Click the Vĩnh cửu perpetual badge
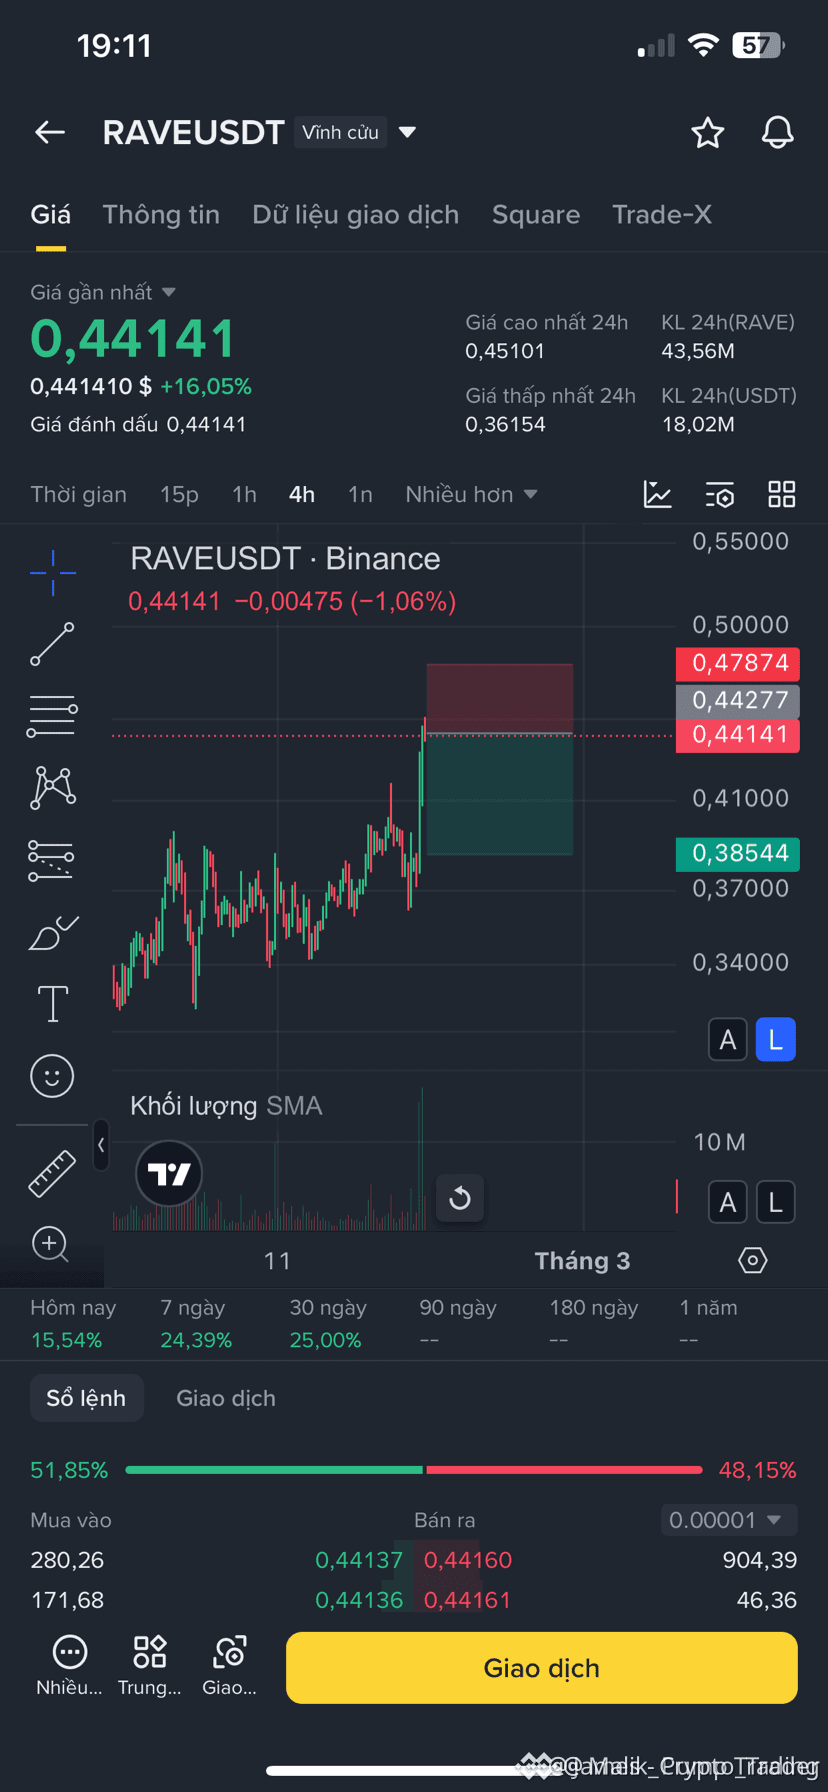 point(340,132)
